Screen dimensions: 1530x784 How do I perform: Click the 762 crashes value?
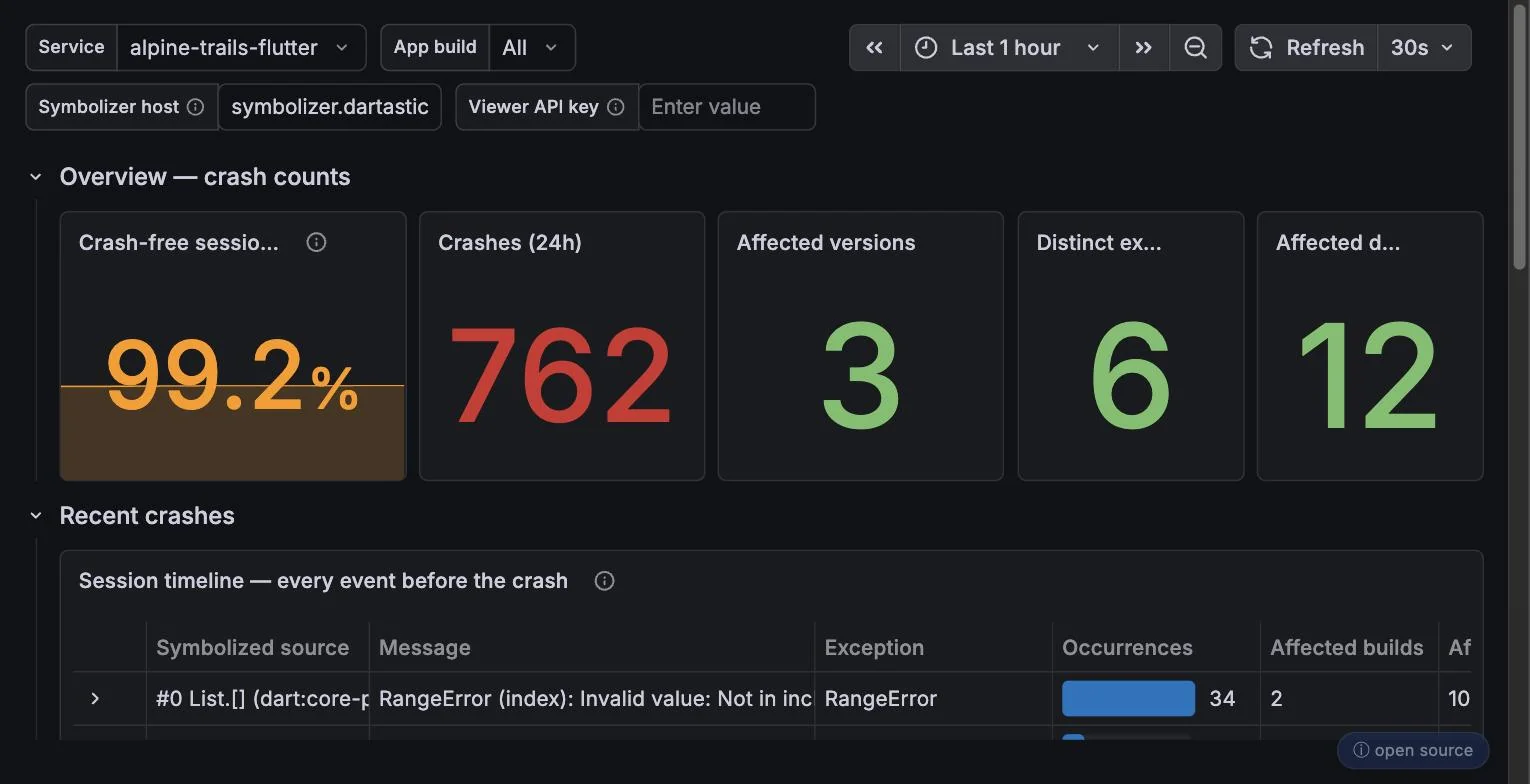[561, 377]
